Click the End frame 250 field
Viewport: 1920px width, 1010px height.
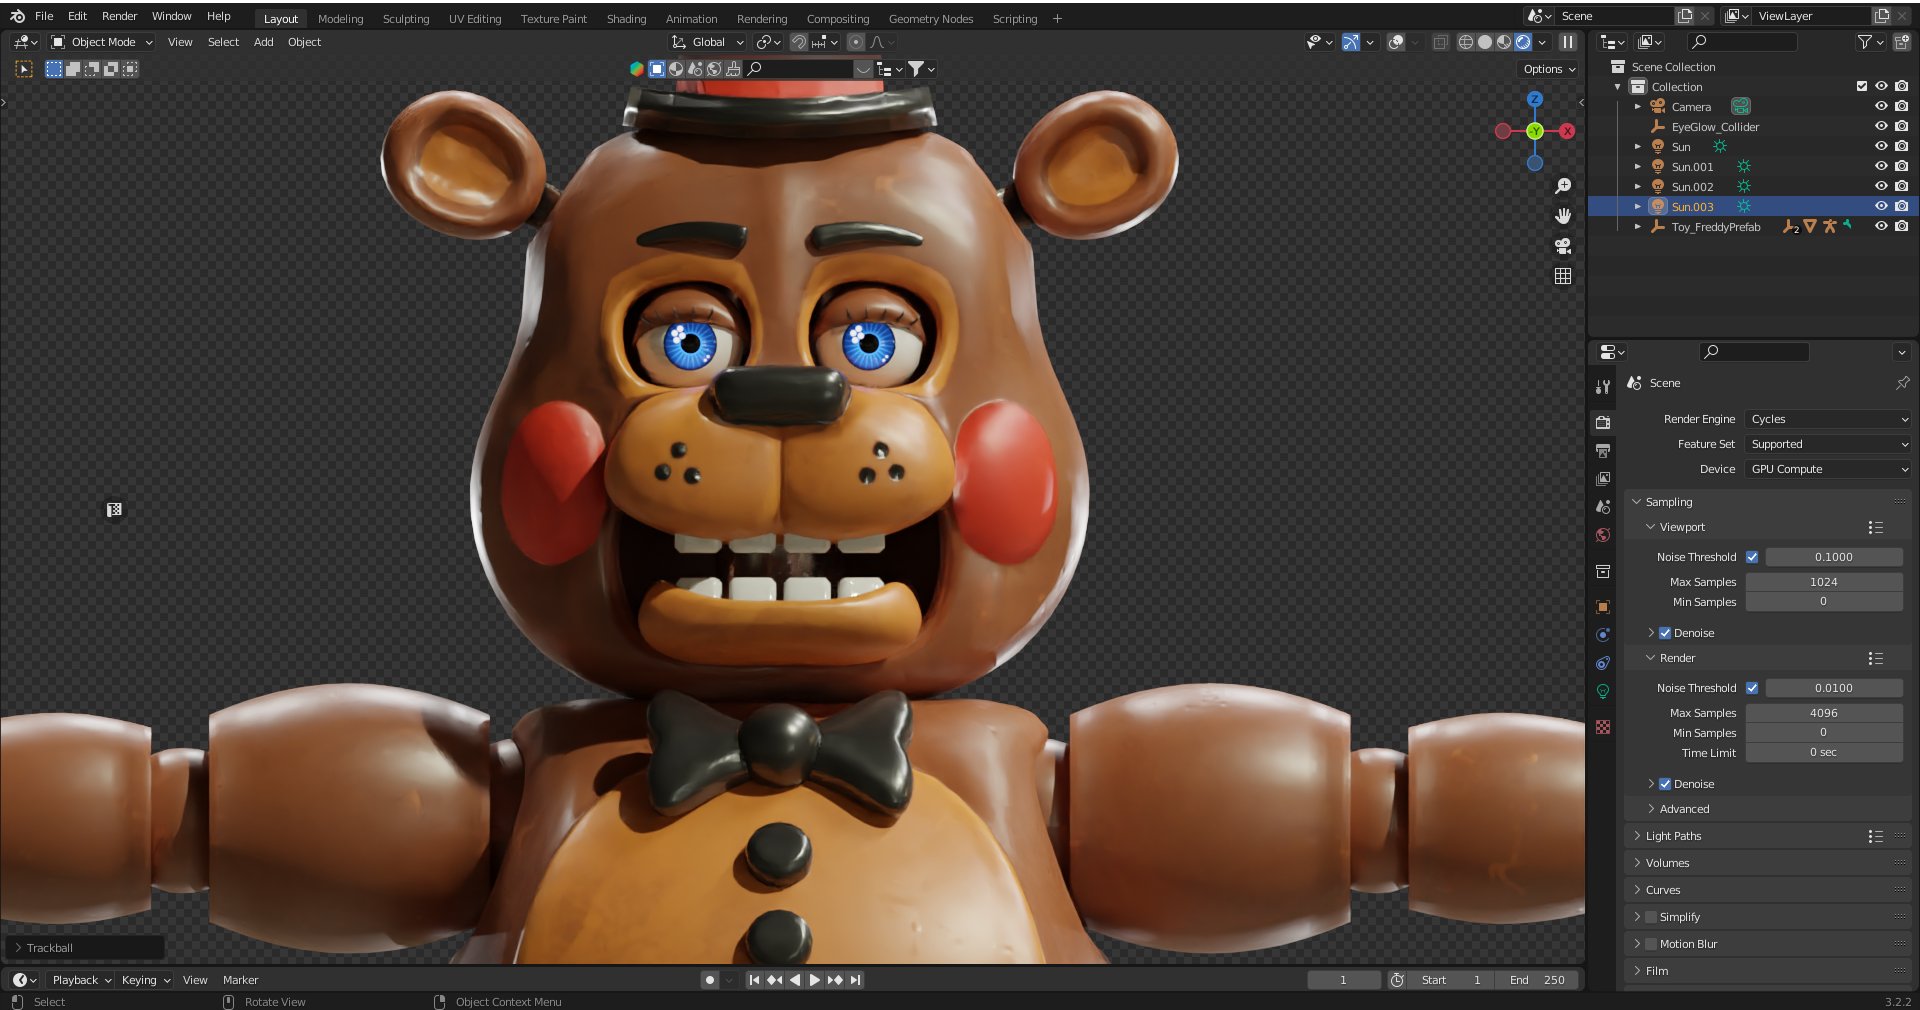coord(1538,980)
